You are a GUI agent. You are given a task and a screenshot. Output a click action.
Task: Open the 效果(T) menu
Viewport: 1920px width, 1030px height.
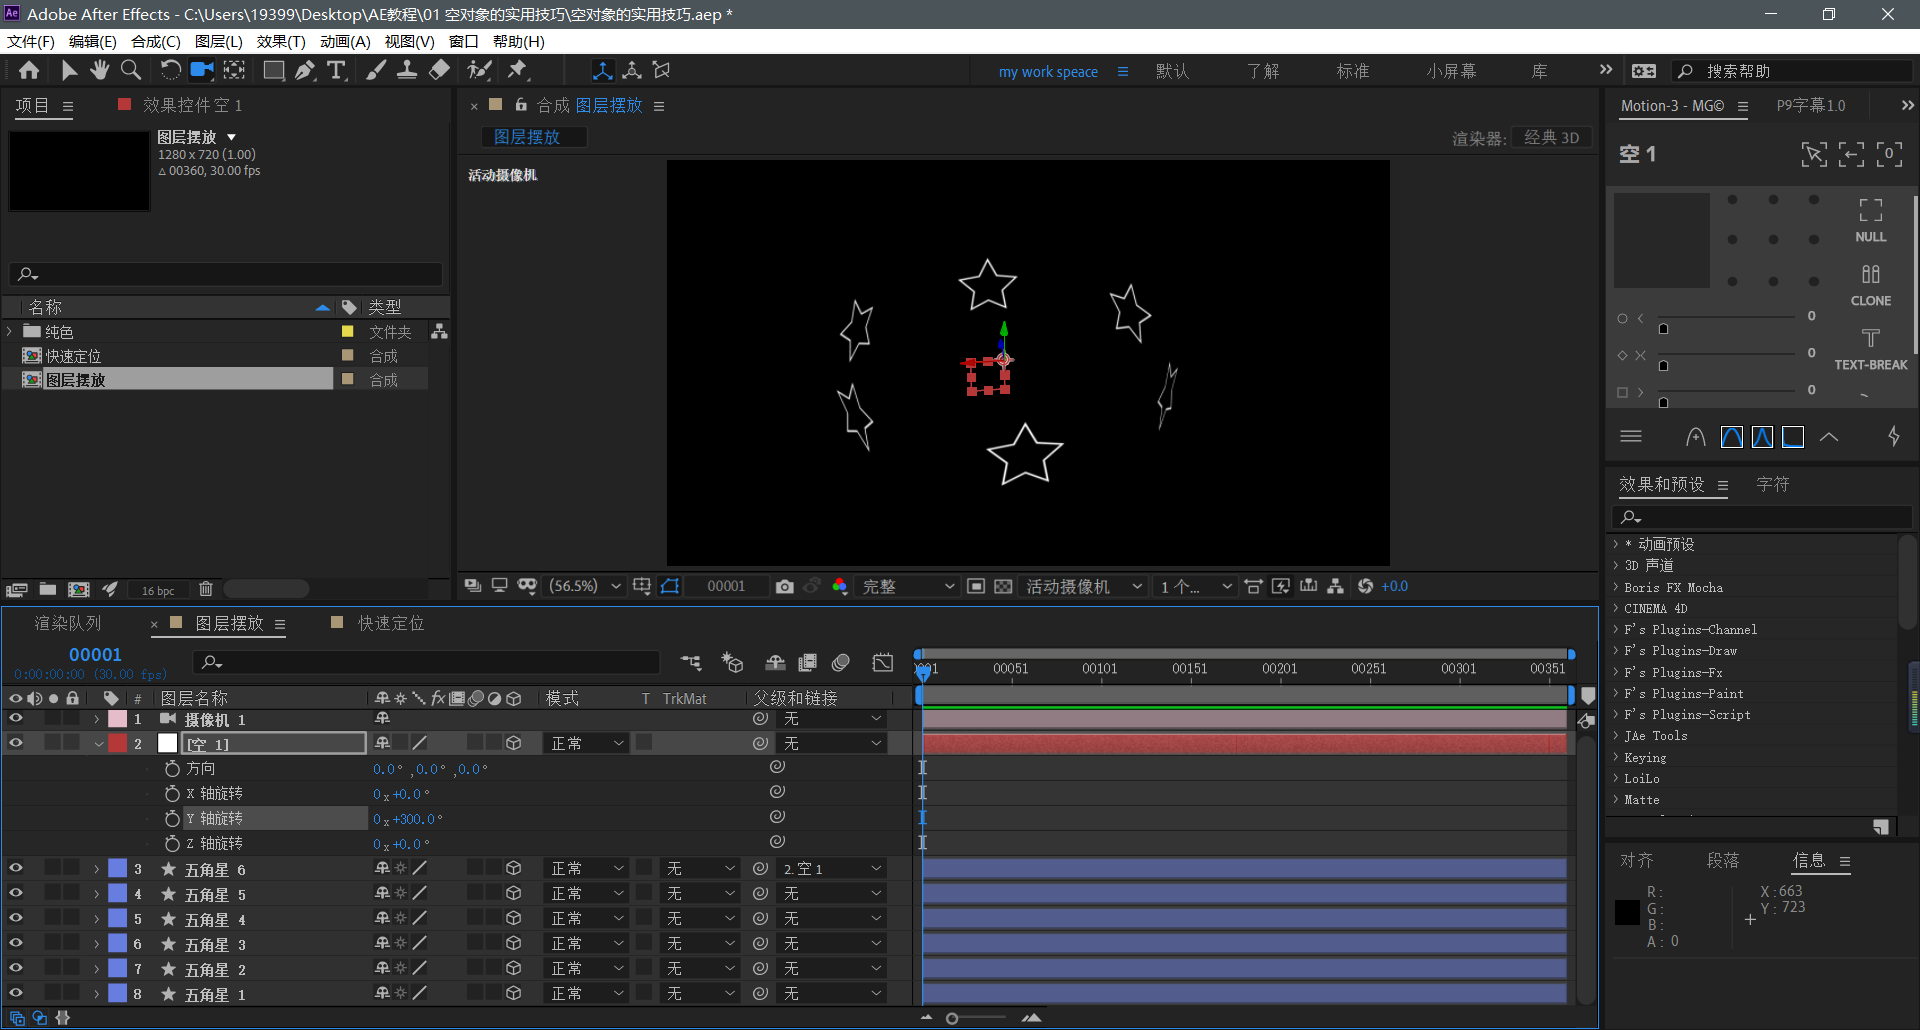pos(280,41)
